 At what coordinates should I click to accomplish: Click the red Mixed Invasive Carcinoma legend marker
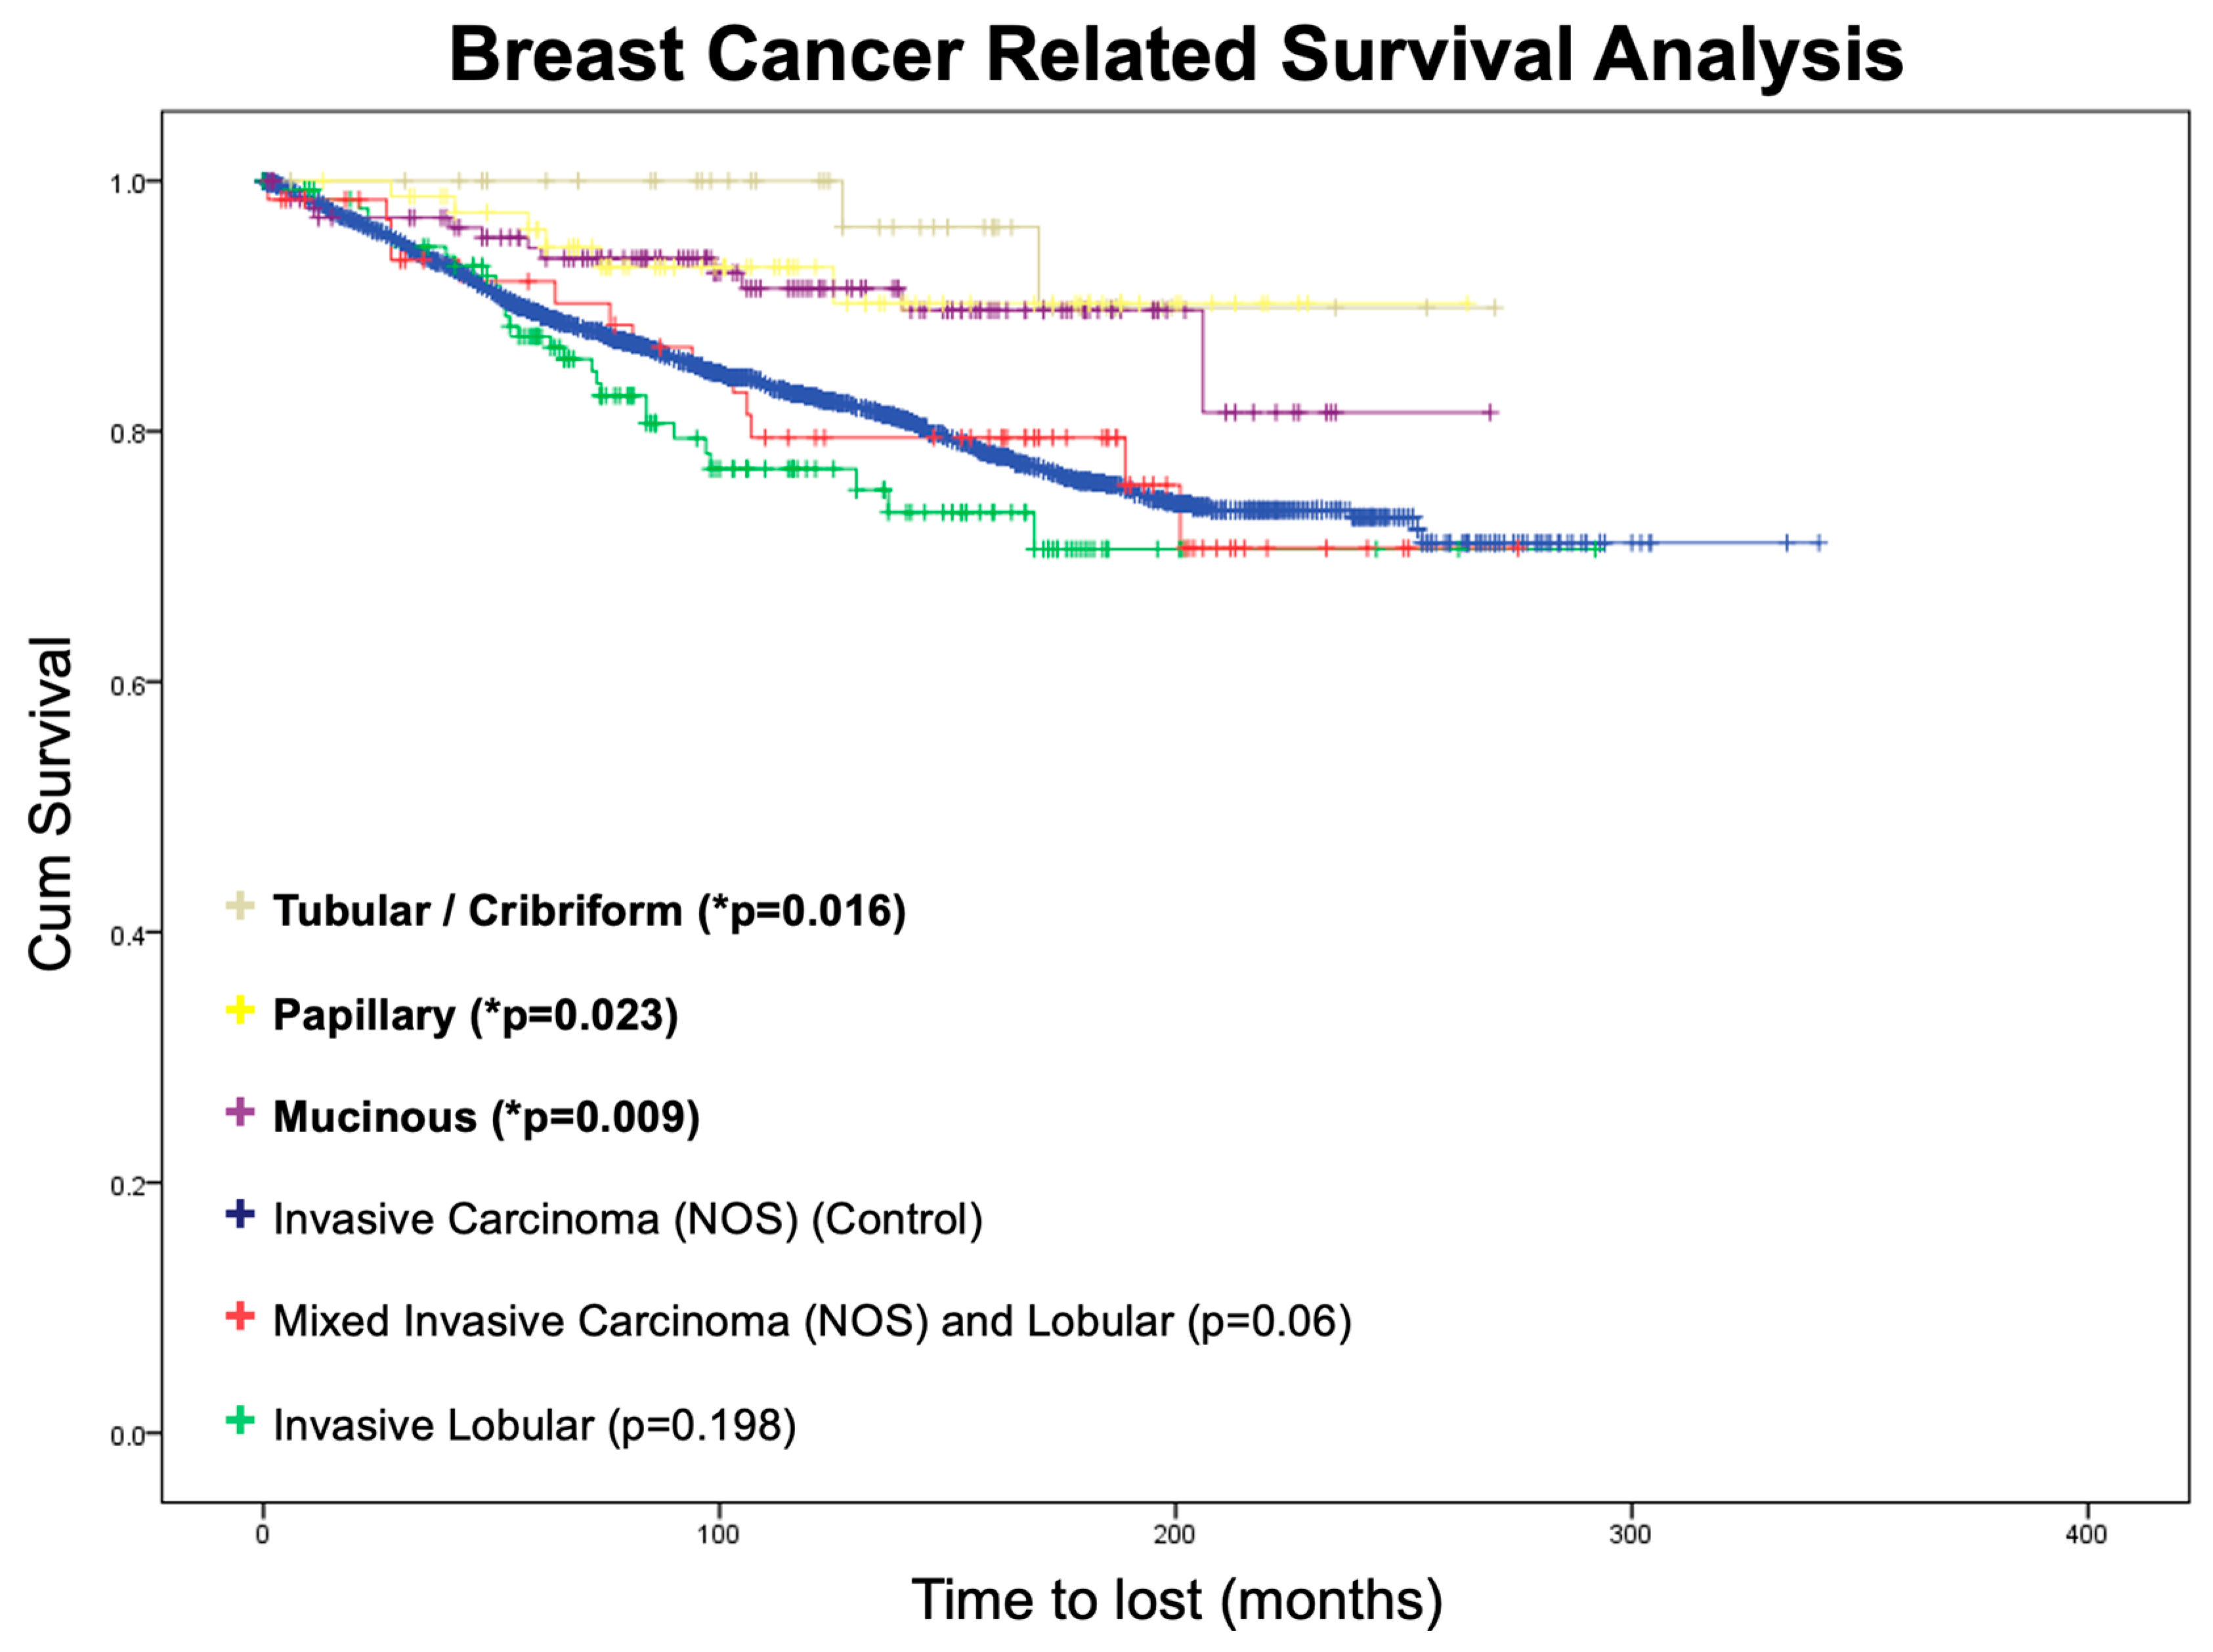240,1317
